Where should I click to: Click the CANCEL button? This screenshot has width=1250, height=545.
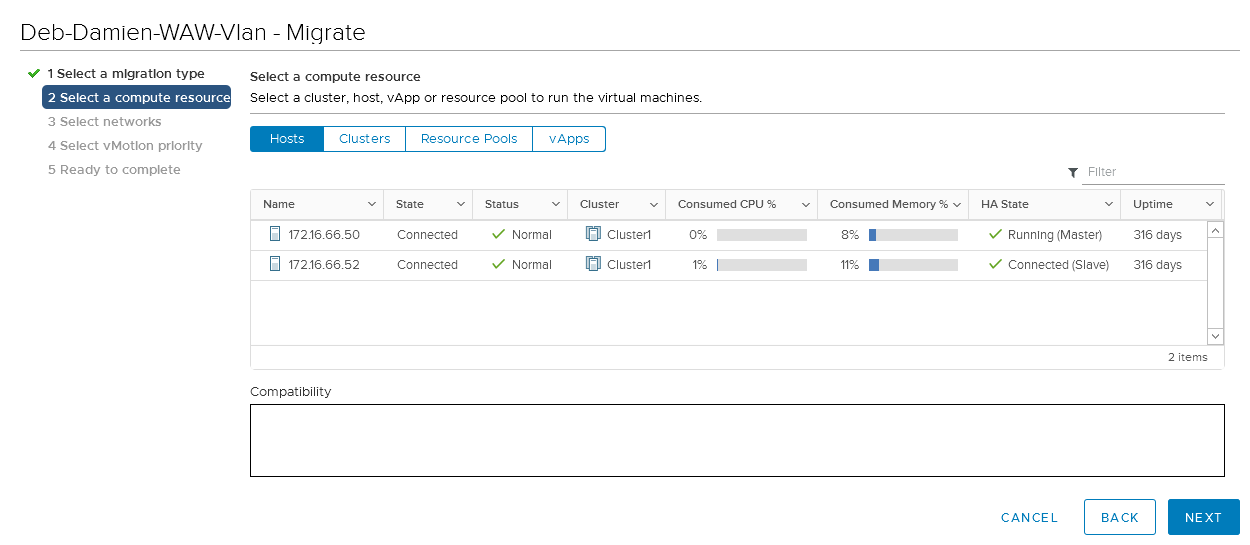tap(1029, 517)
